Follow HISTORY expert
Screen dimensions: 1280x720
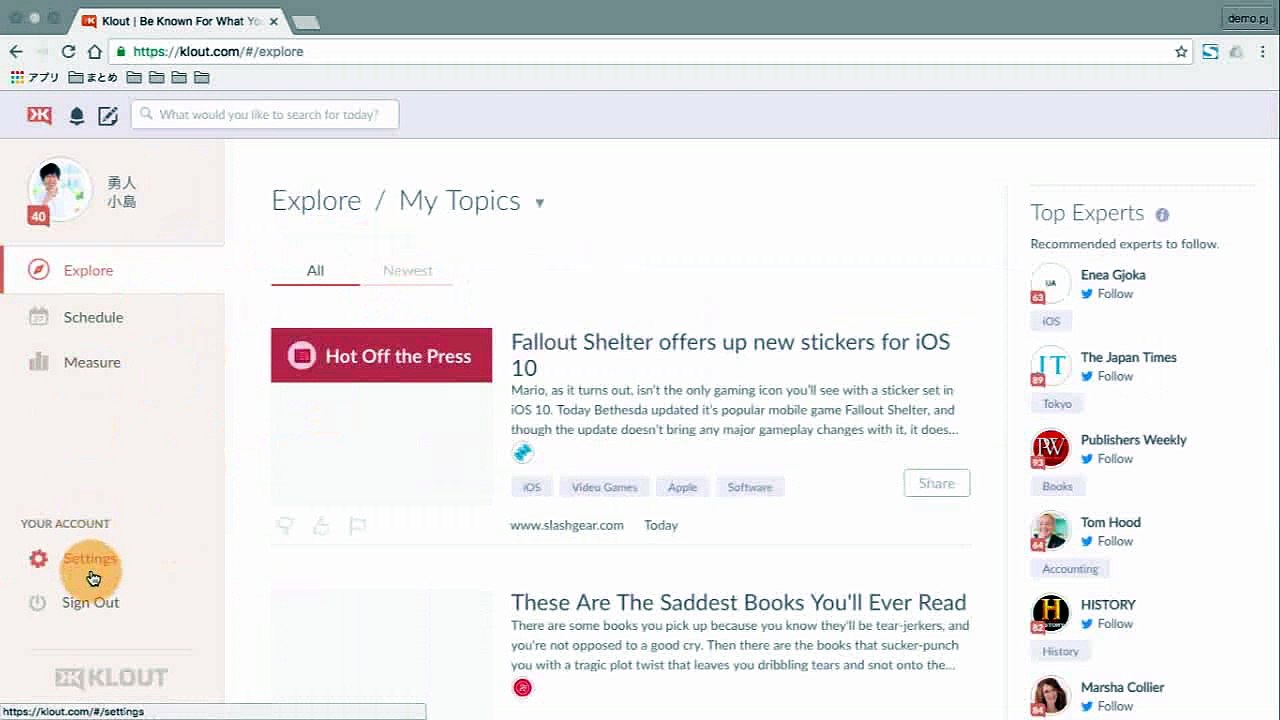coord(1106,624)
